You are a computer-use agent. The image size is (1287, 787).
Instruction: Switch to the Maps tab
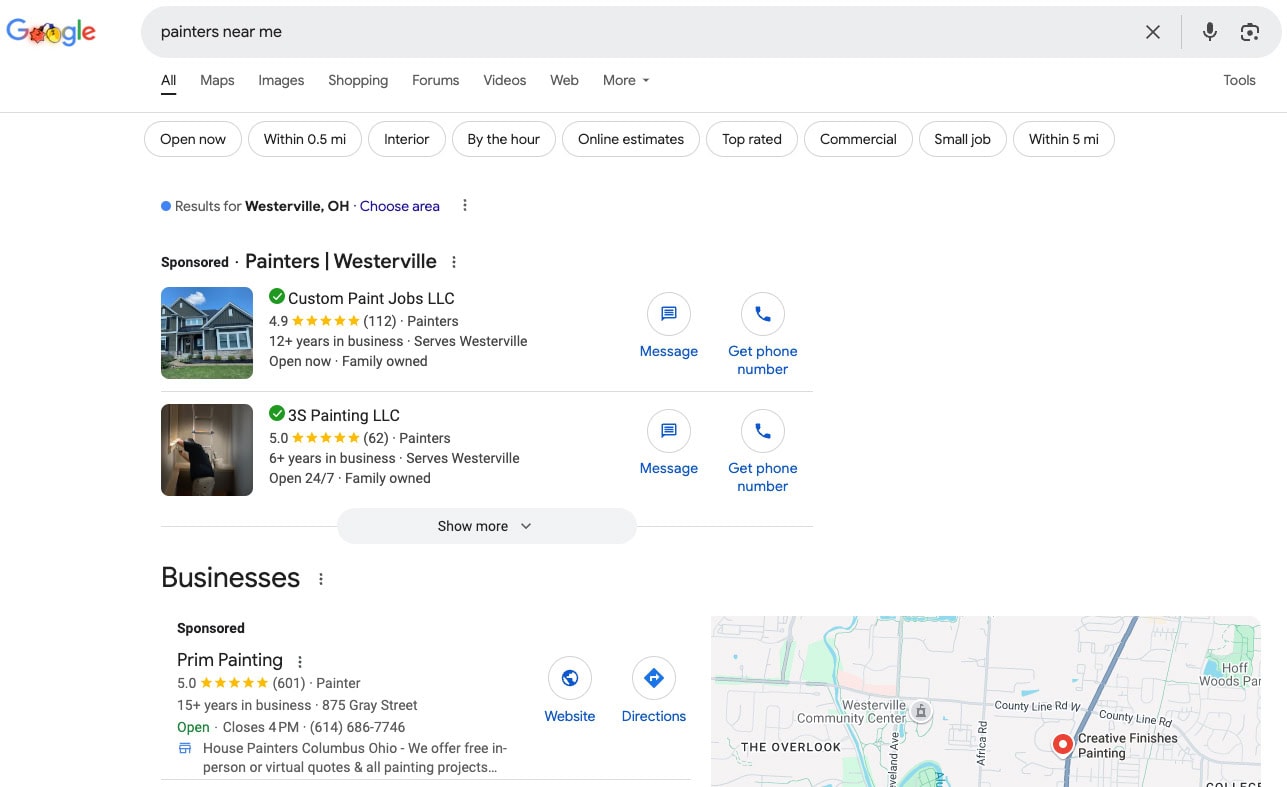pos(217,80)
